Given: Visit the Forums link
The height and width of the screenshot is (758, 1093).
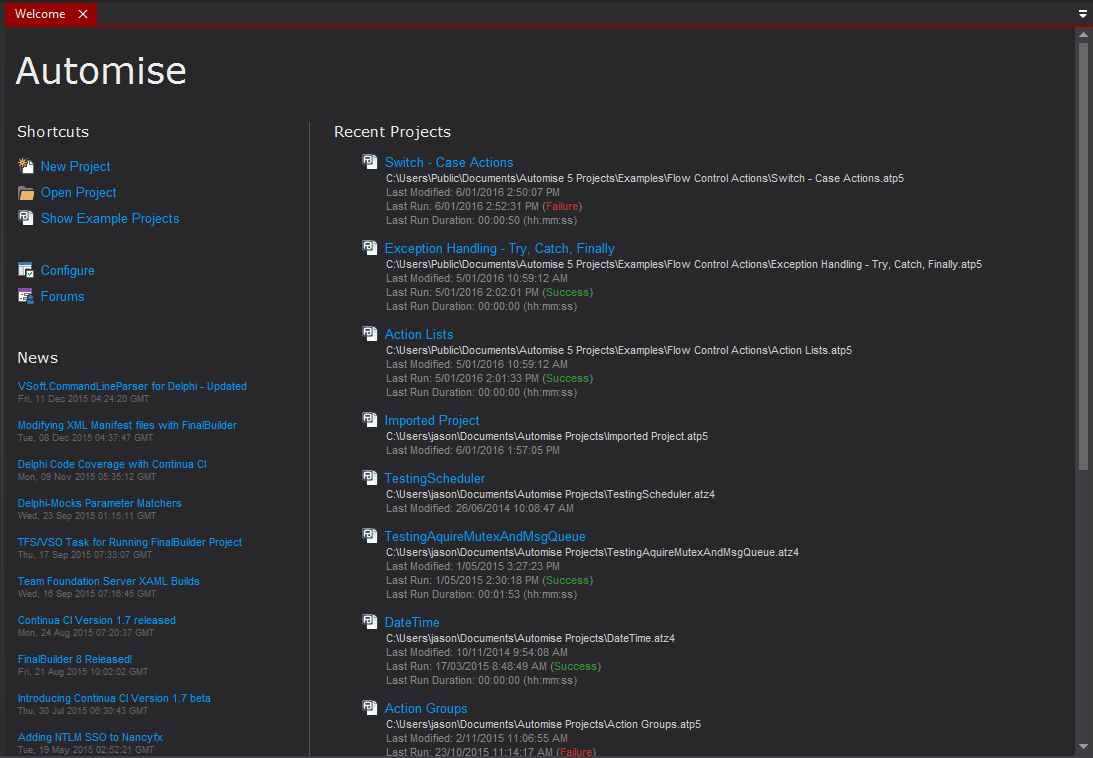Looking at the screenshot, I should [62, 296].
